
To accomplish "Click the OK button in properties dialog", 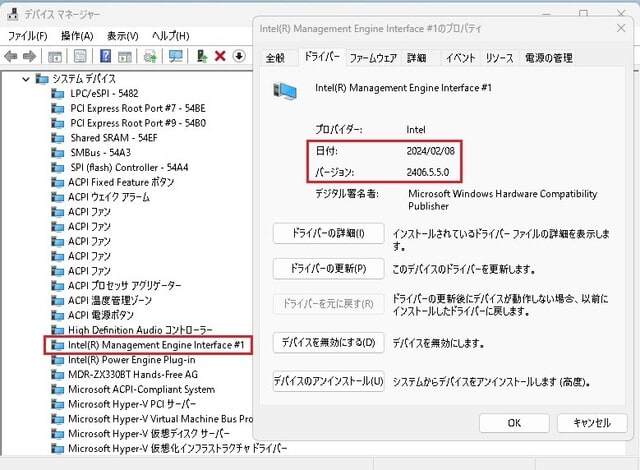I will point(514,423).
